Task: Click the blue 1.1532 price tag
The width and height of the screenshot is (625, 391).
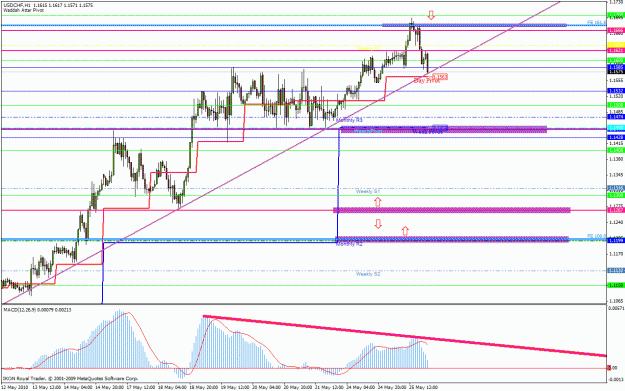Action: (x=616, y=91)
